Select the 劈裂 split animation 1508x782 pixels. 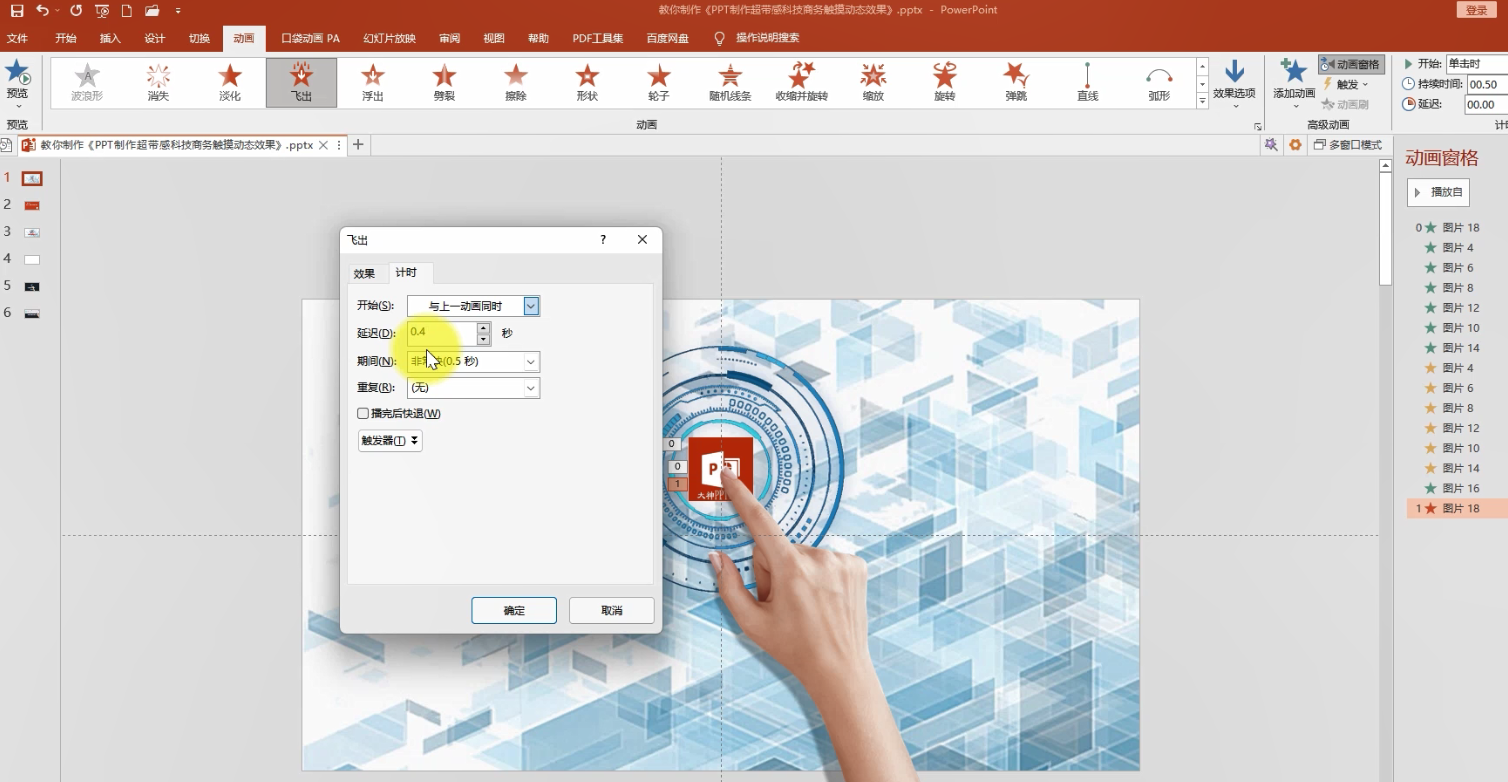point(444,82)
